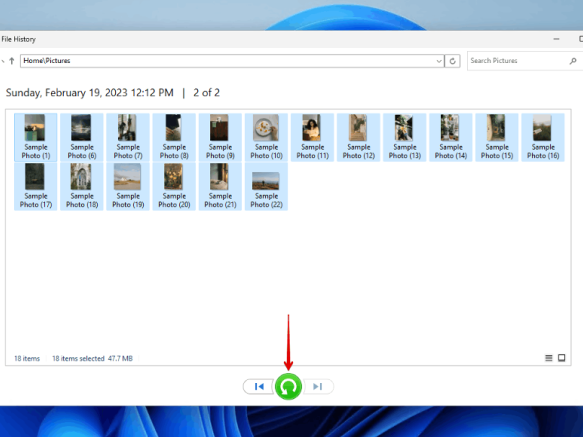Click the Home\Pictures address field
Image resolution: width=583 pixels, height=437 pixels.
coord(228,61)
